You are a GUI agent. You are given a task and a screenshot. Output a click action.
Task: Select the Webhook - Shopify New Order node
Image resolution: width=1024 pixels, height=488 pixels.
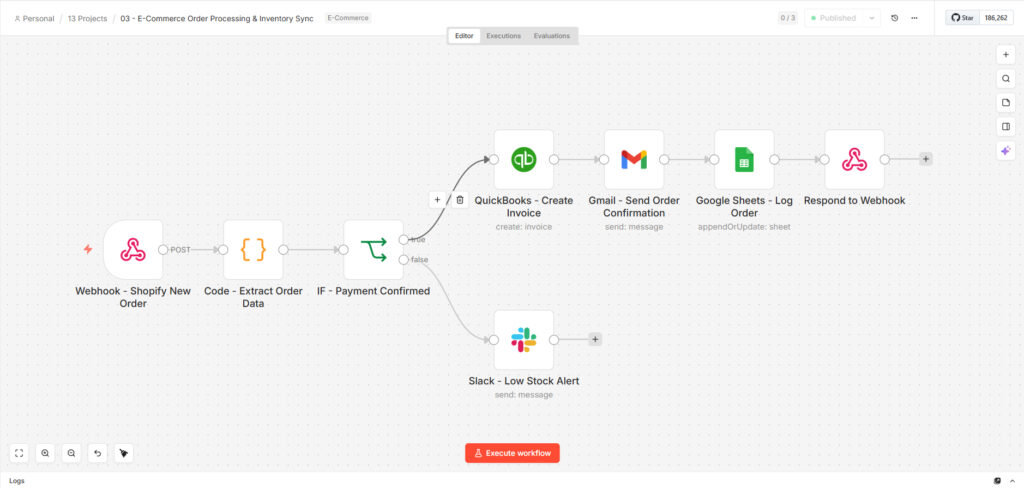tap(133, 250)
